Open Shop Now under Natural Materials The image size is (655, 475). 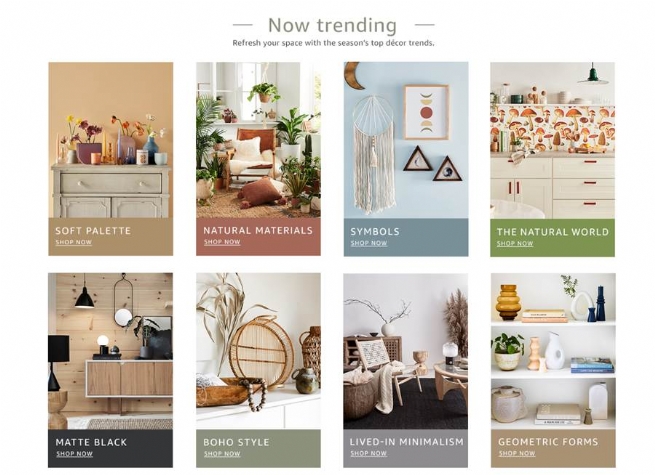(222, 242)
